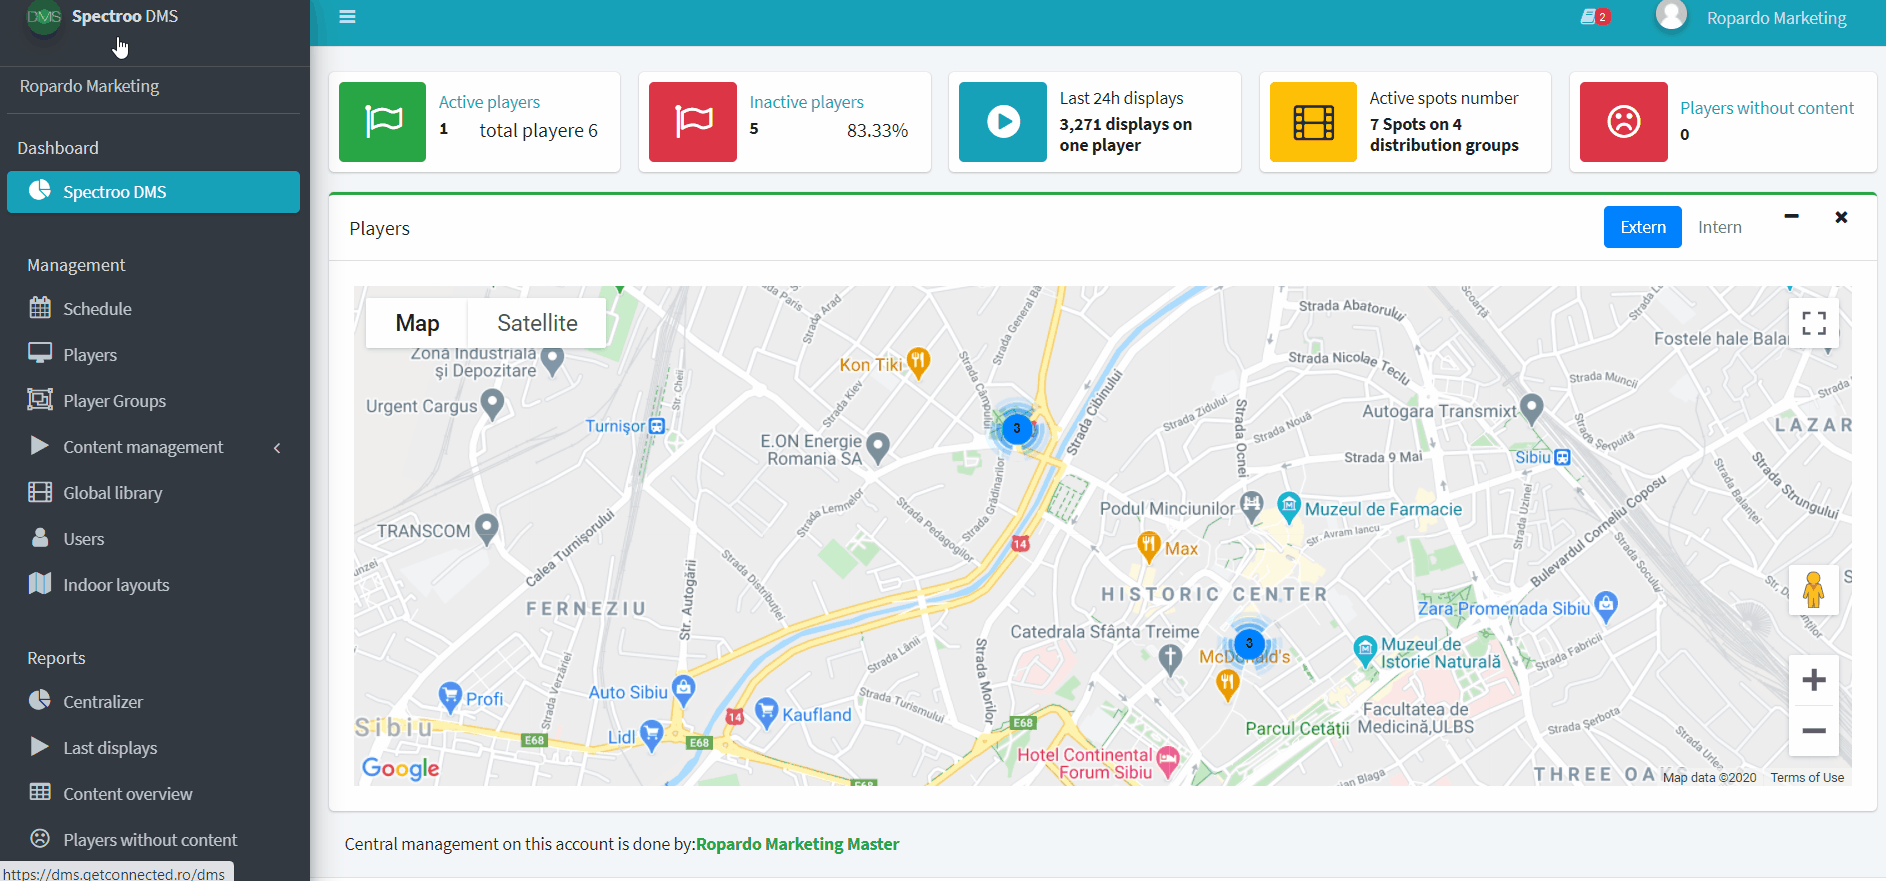Click the map cluster marker near McDonald's
1886x881 pixels.
pos(1249,644)
